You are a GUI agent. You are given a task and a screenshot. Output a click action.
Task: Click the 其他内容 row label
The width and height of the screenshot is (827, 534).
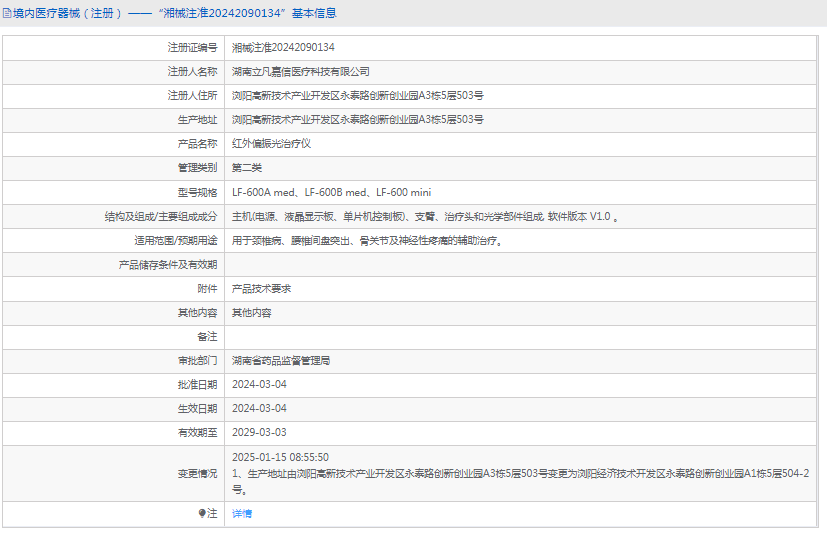click(197, 313)
